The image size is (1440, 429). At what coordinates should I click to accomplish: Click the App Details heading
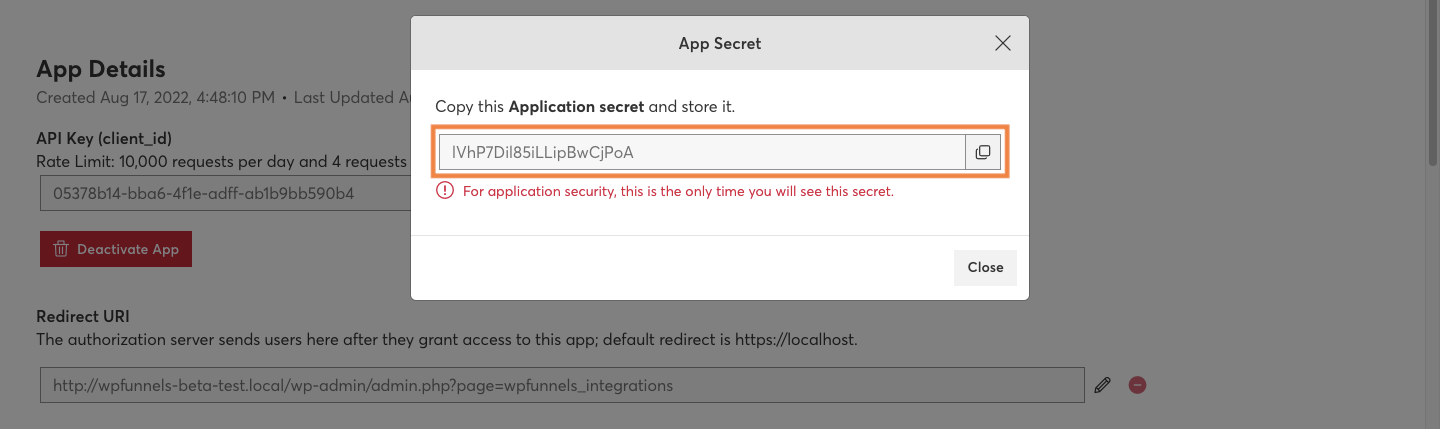(101, 69)
